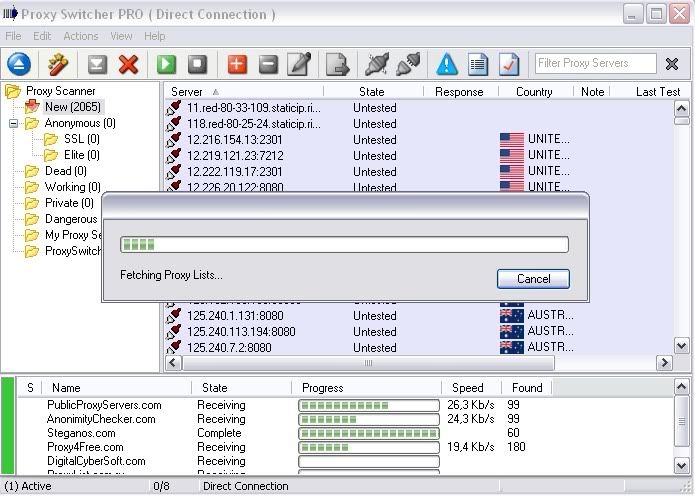Open the Actions menu
Screen dimensions: 695x496
click(81, 36)
